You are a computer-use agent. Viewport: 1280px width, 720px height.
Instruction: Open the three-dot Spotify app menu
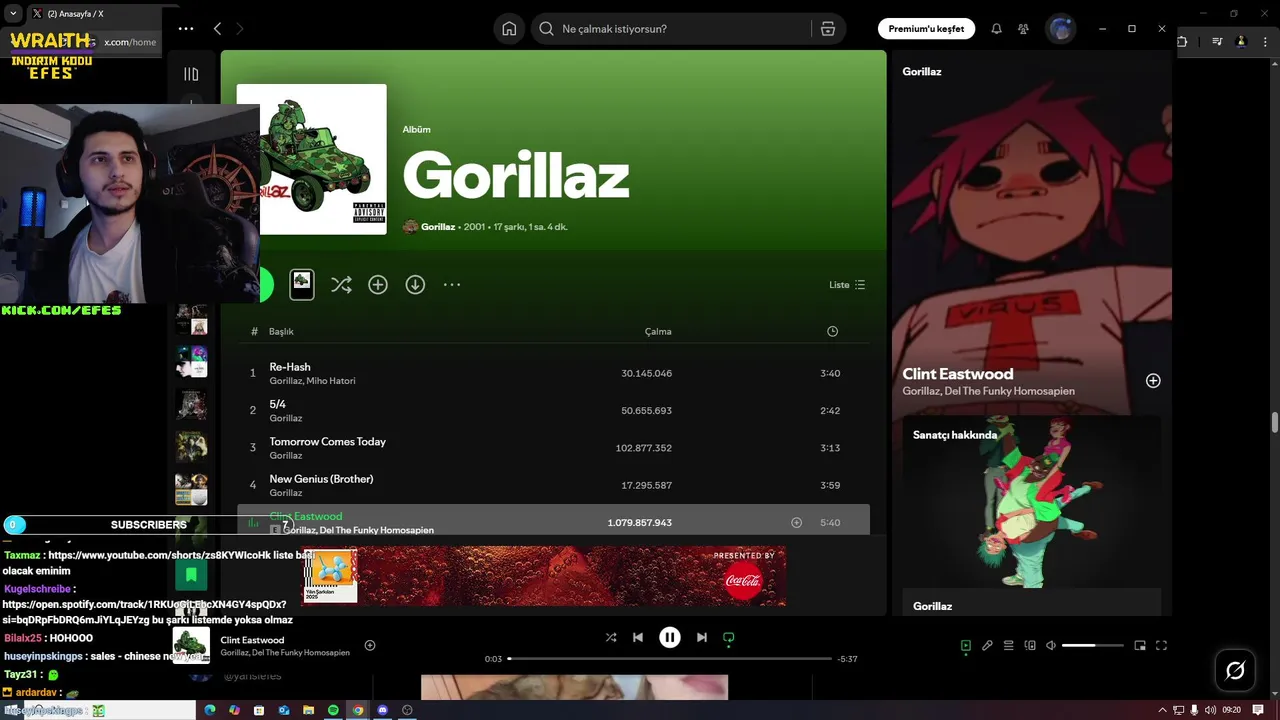coord(186,29)
